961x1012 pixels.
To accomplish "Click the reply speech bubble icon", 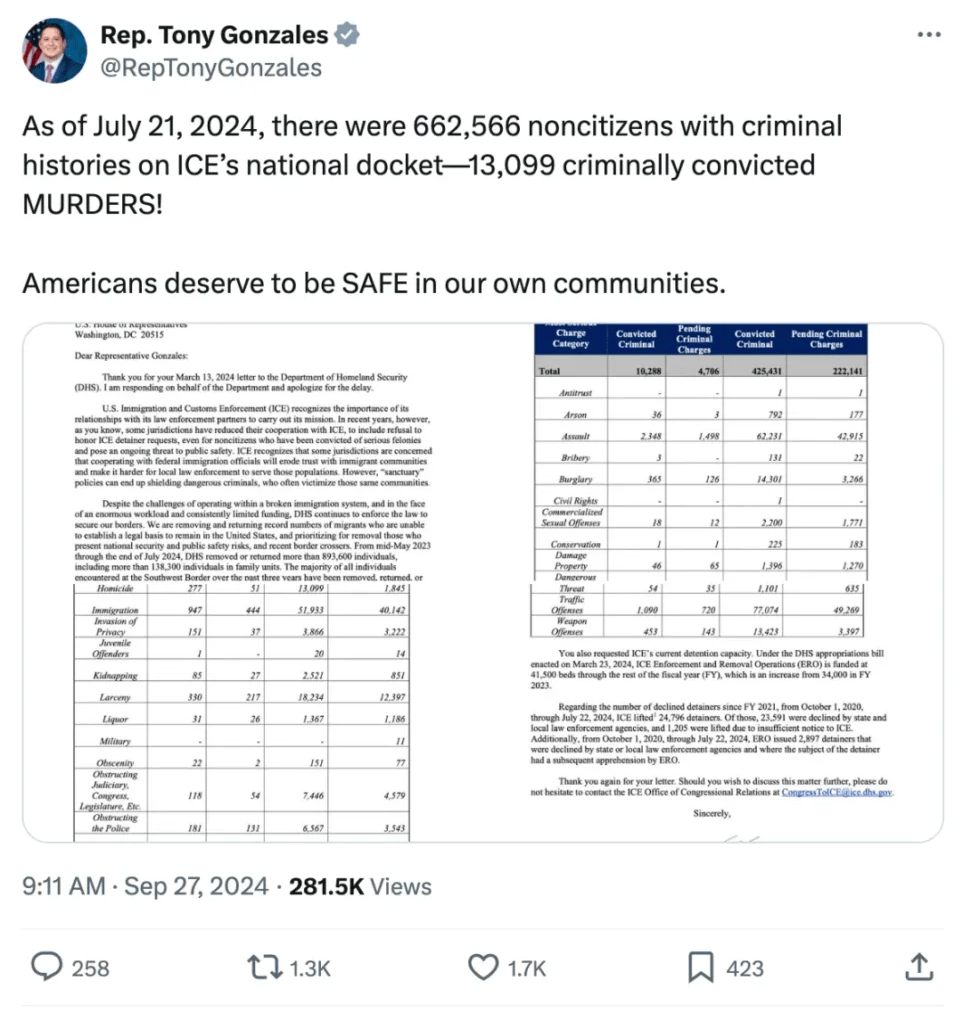I will [46, 967].
